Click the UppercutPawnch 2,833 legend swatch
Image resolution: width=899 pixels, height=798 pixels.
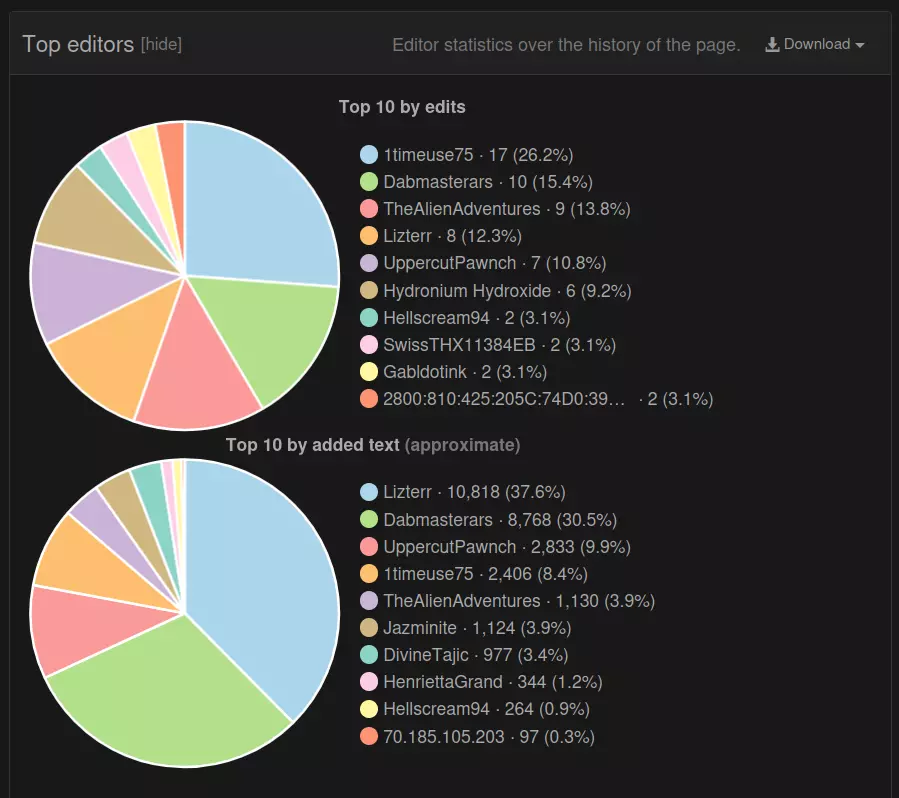tap(369, 546)
